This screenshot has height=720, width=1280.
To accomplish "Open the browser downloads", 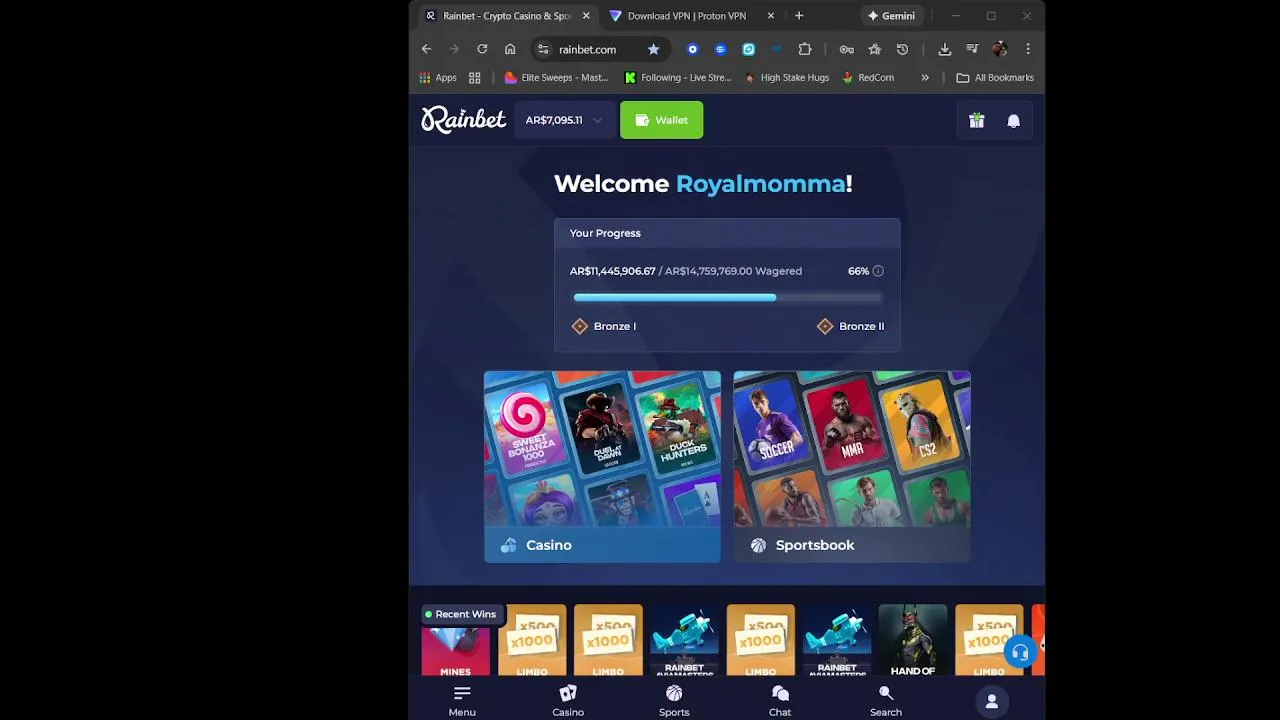I will pos(944,49).
